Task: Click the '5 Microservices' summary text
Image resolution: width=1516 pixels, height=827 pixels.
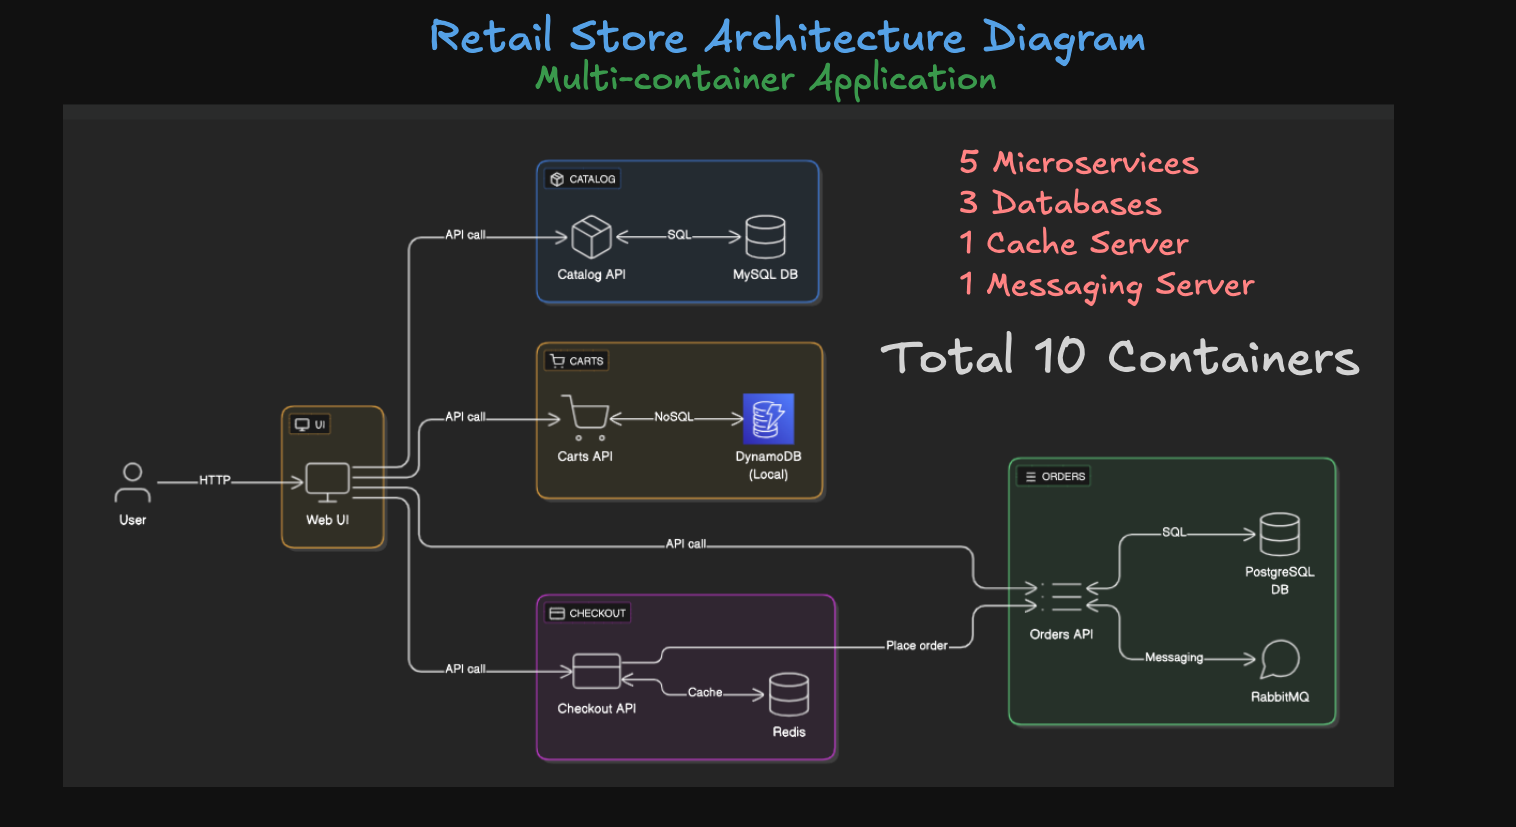Action: [x=1078, y=163]
